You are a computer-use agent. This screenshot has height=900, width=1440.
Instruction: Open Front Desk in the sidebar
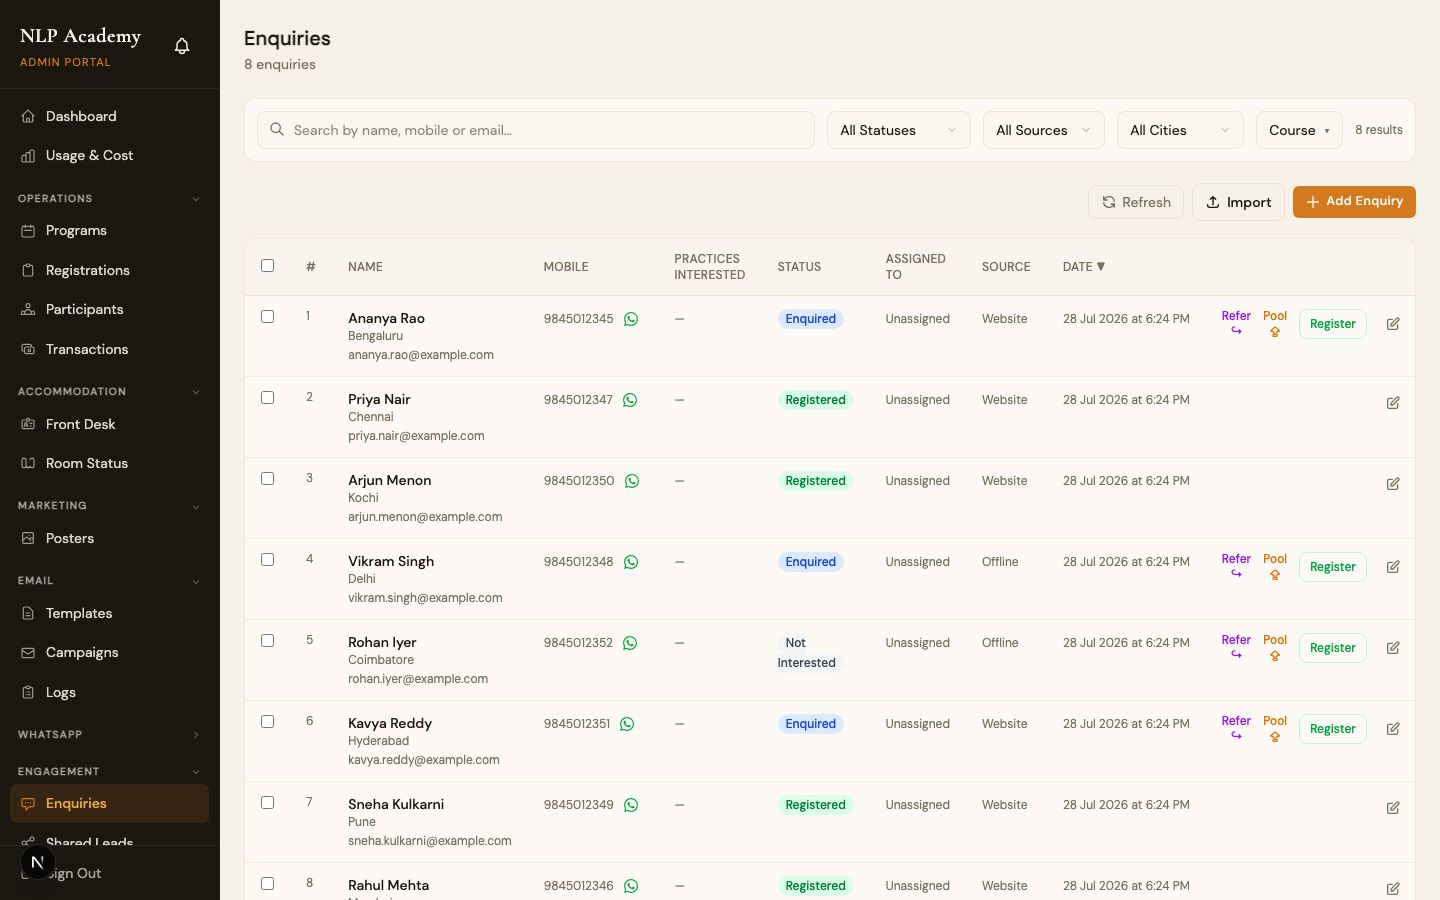pos(109,424)
